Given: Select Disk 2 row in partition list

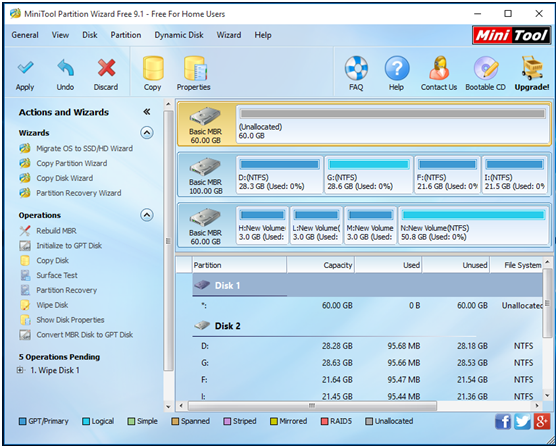Looking at the screenshot, I should [367, 326].
